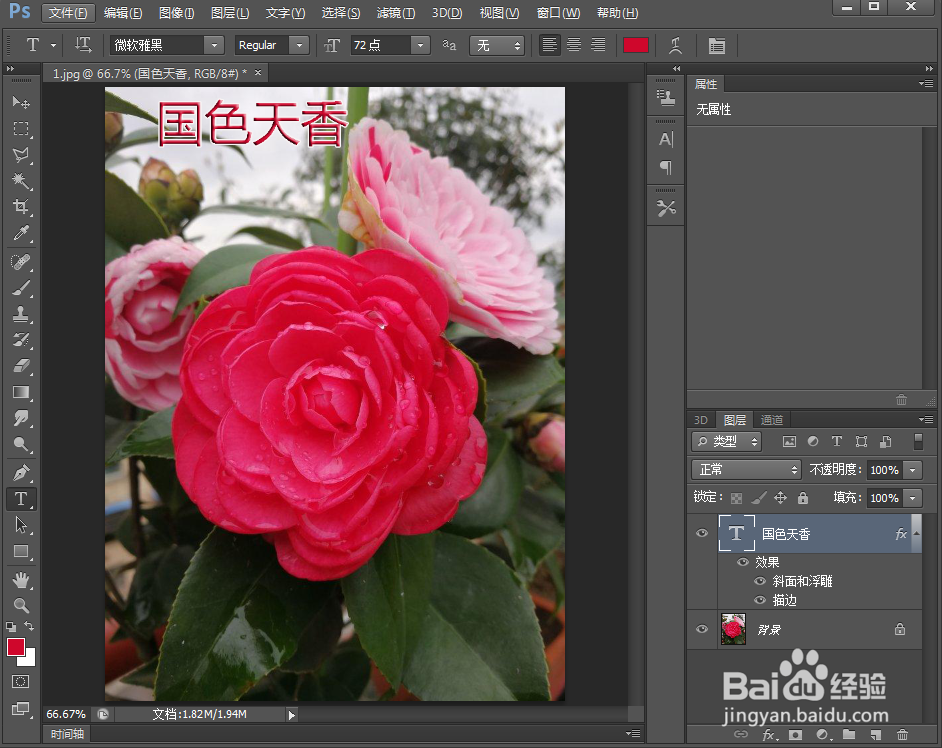Image resolution: width=942 pixels, height=748 pixels.
Task: Open the 时间轴 timeline panel
Action: coord(67,734)
